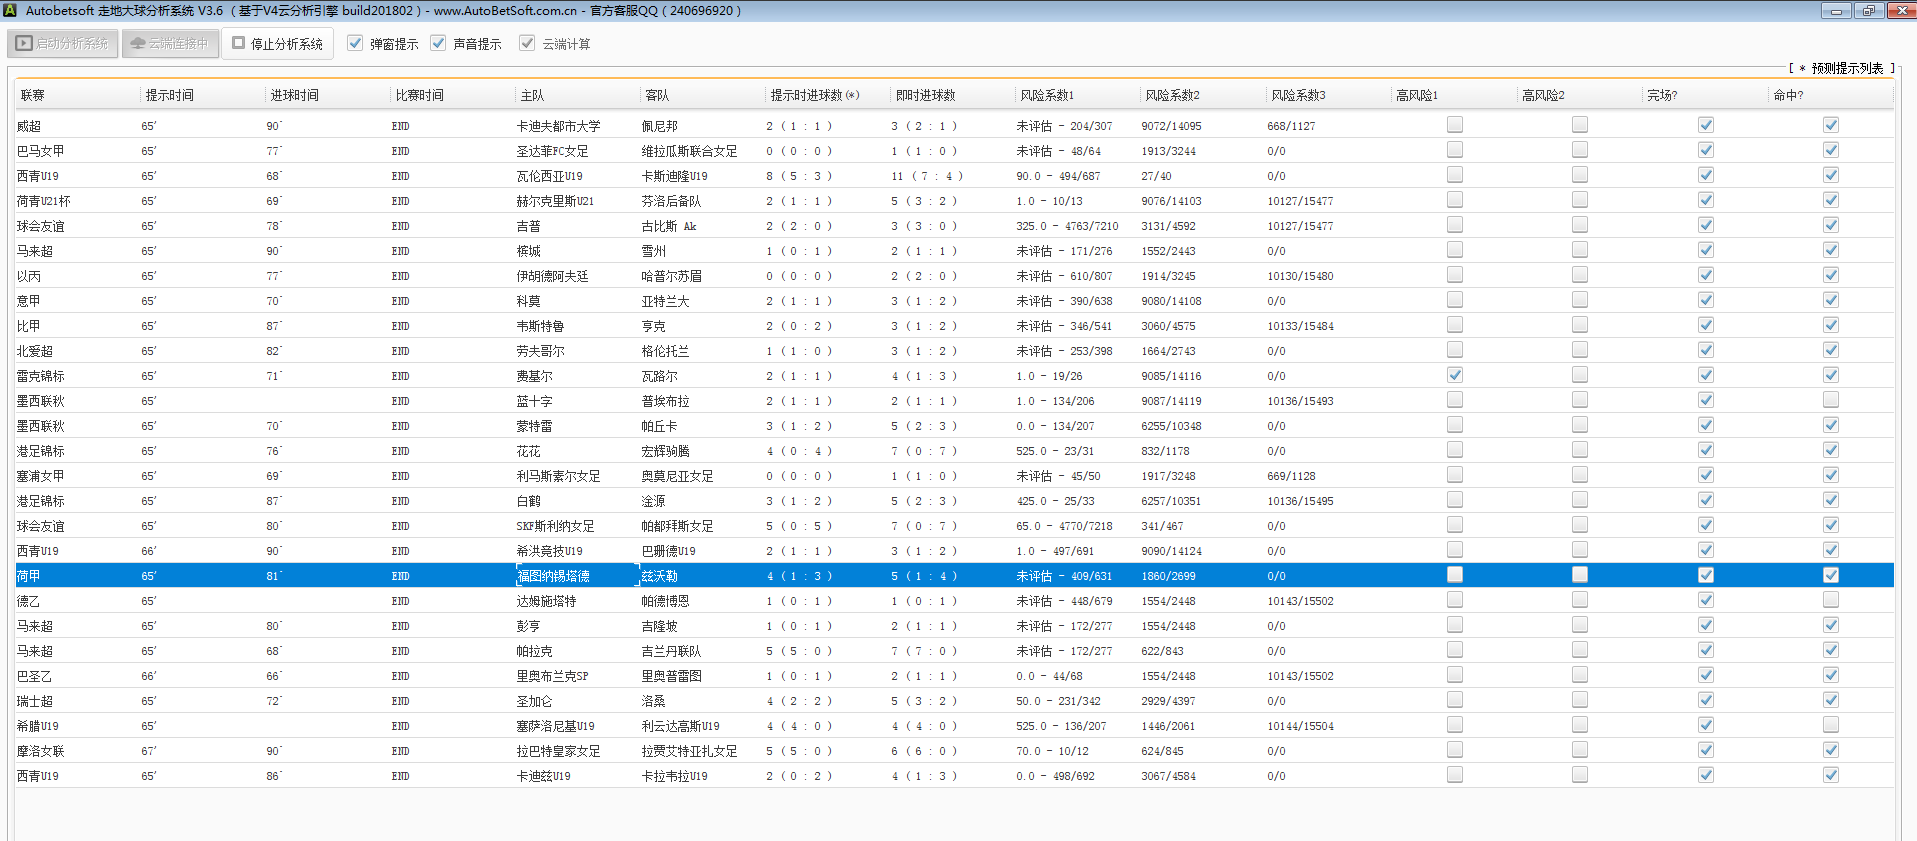Click the 停止分析系统 stop button
Screen dimensions: 1917x841
277,44
